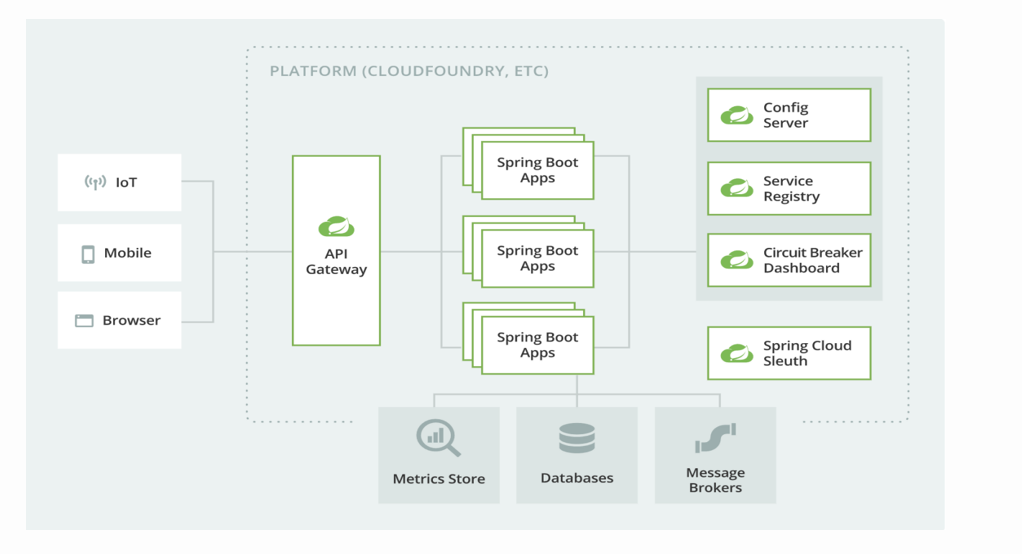Select the IoT client box
Image resolution: width=1022 pixels, height=554 pixels.
[119, 182]
